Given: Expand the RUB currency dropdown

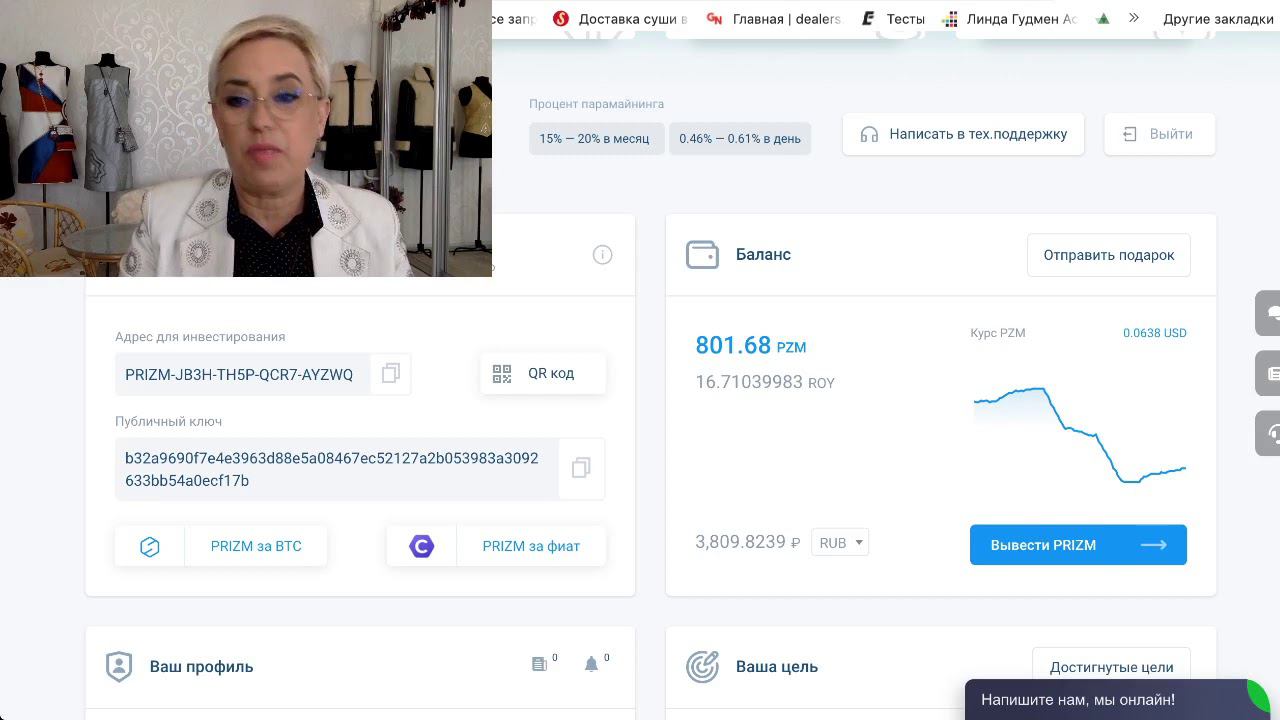Looking at the screenshot, I should [x=840, y=542].
